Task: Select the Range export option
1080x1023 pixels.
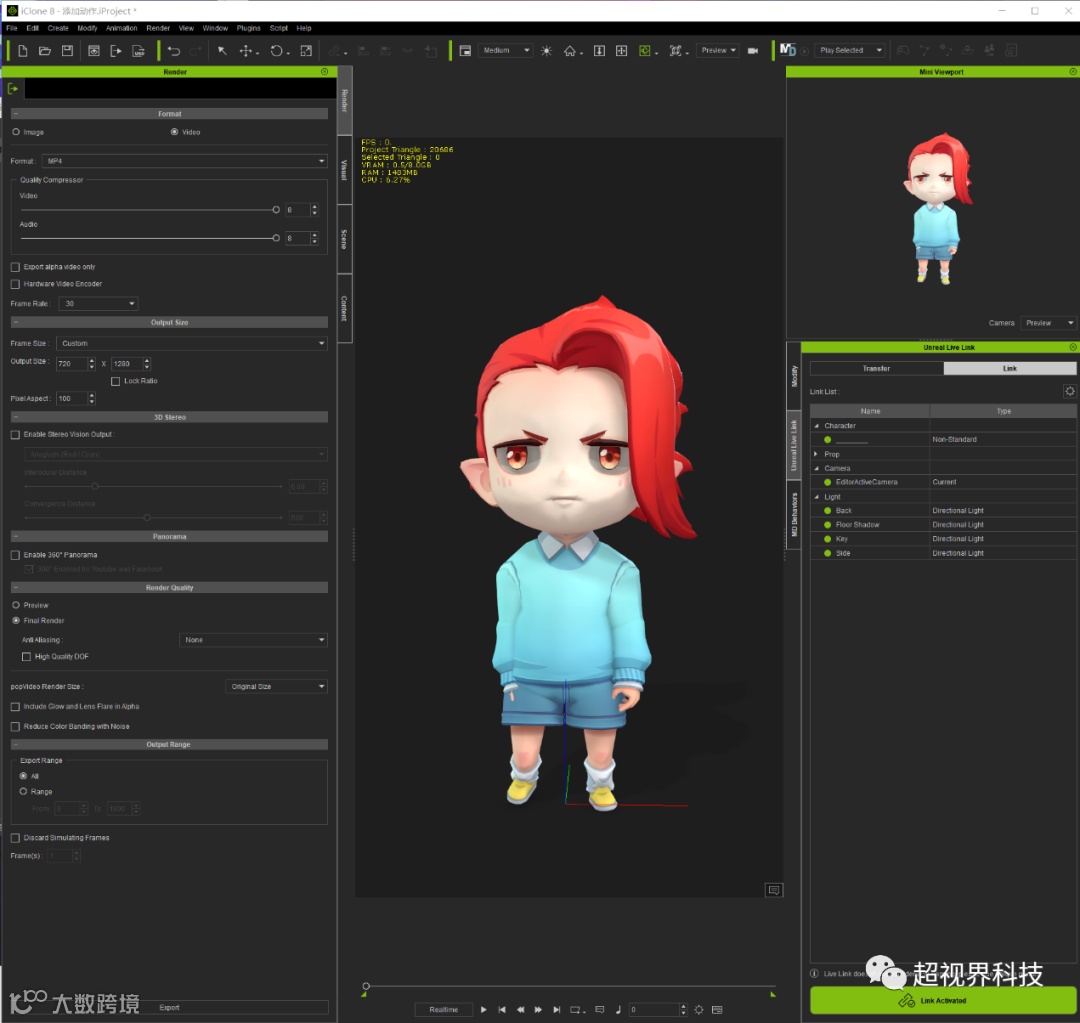Action: (23, 792)
